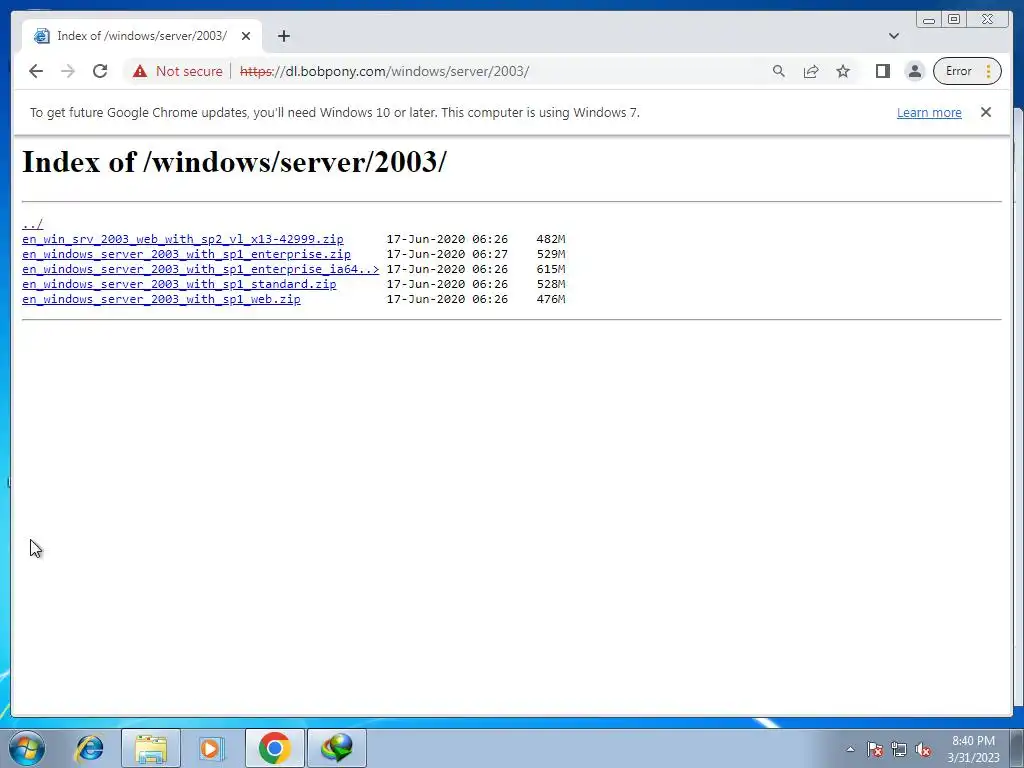Download en_windows_server_2003_with_sp1_enterprise.zip
1024x768 pixels.
186,254
